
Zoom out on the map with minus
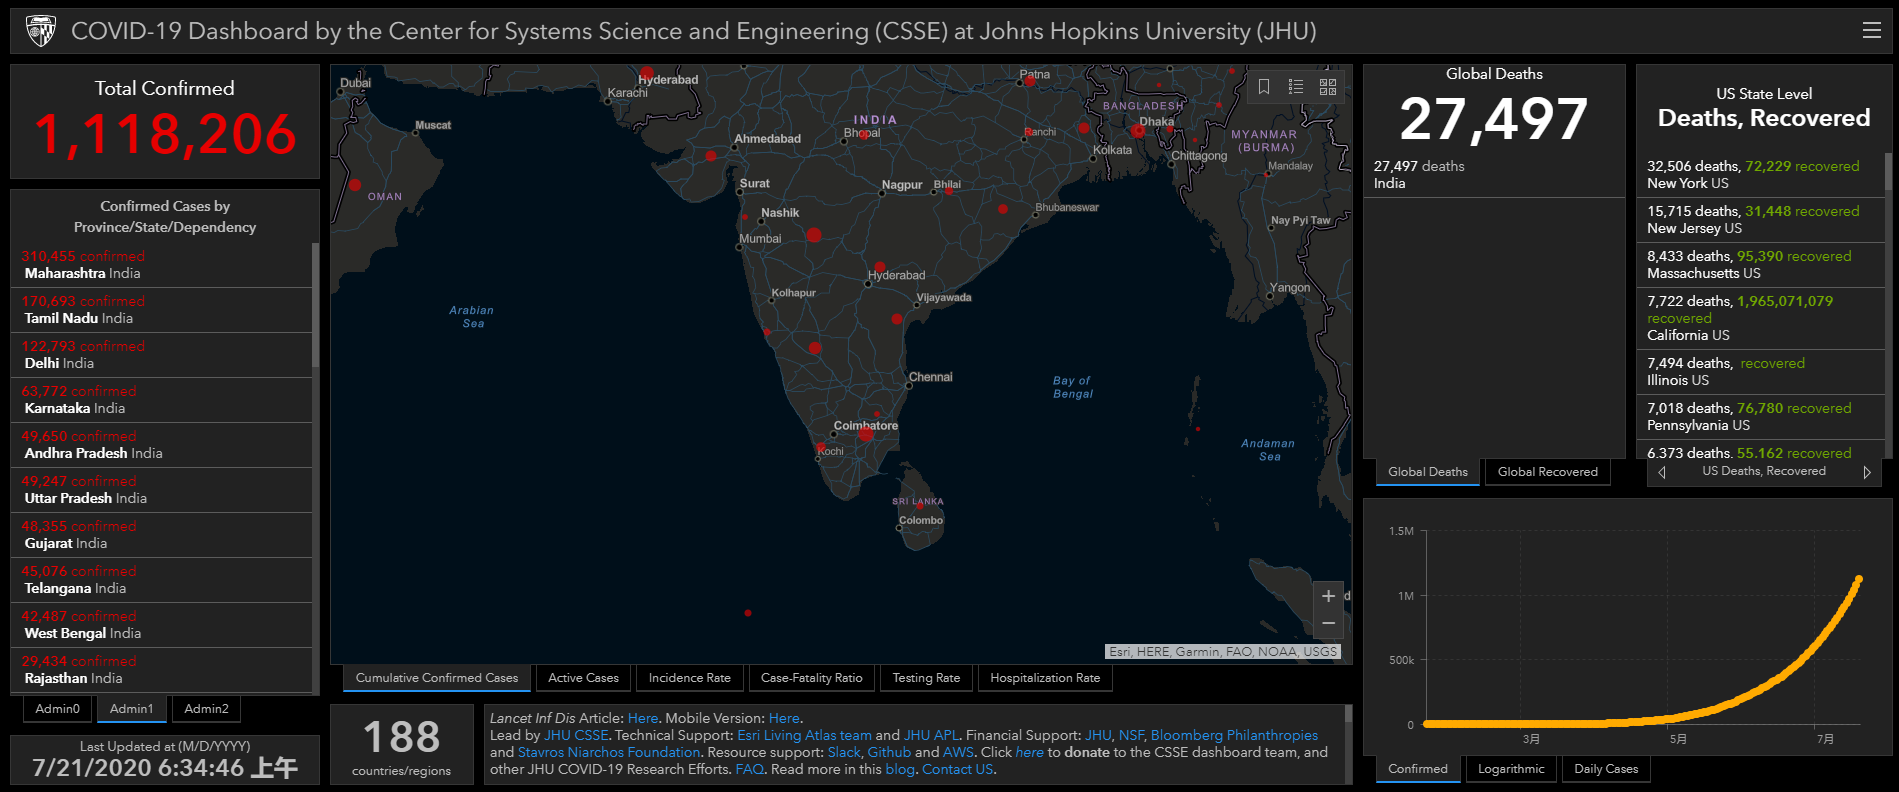point(1328,623)
